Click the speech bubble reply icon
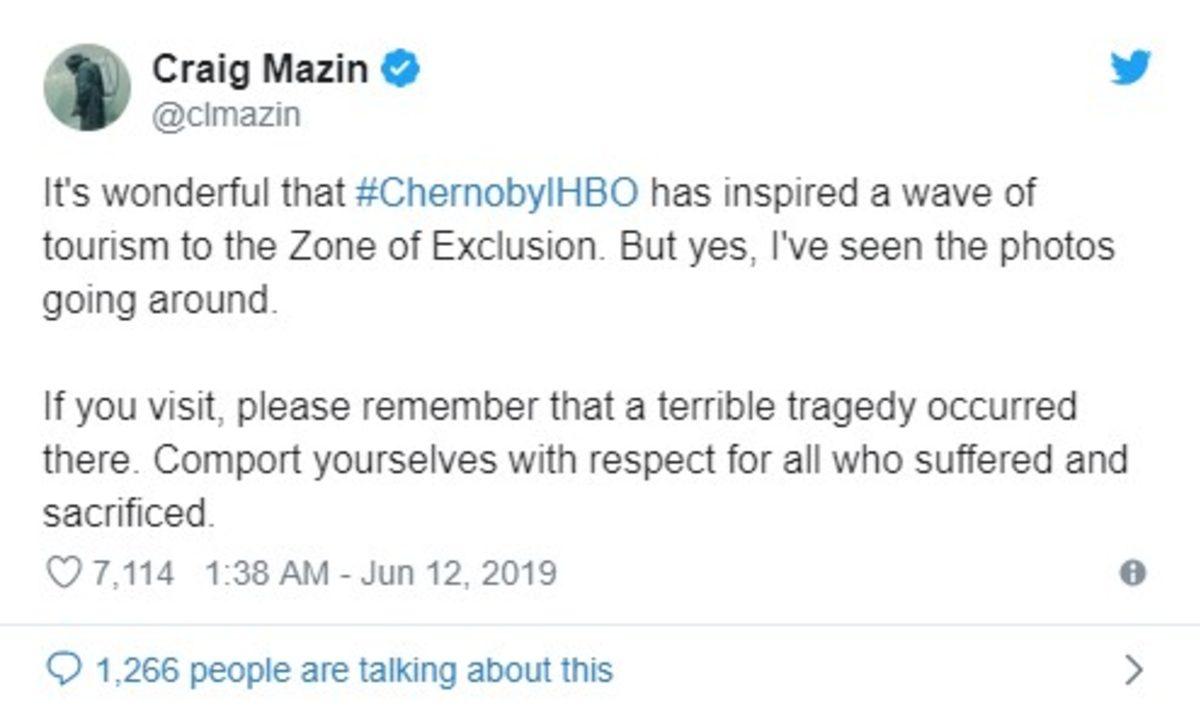1200x711 pixels. 63,668
